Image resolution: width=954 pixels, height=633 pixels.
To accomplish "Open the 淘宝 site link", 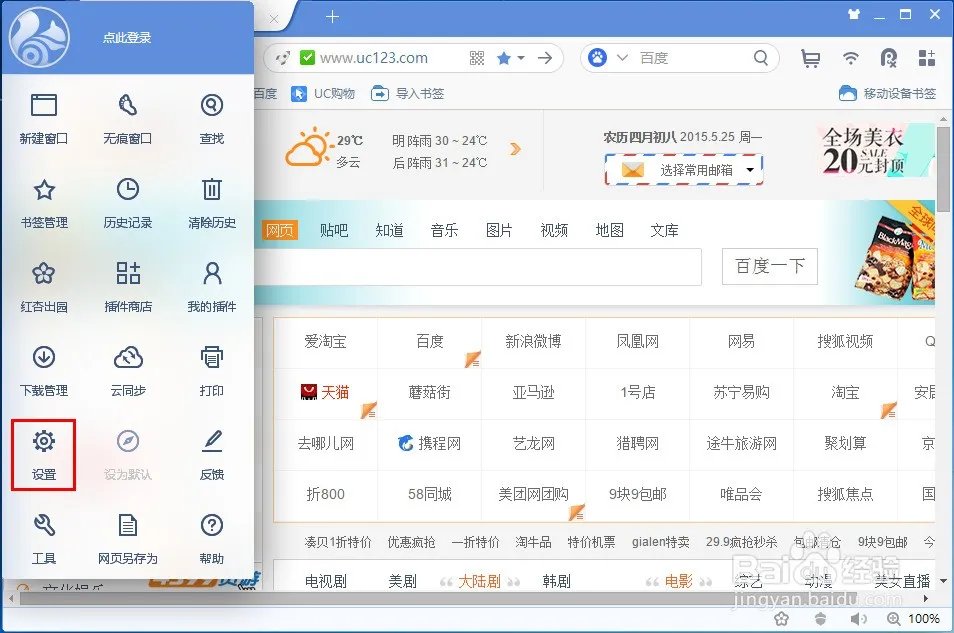I will (845, 393).
